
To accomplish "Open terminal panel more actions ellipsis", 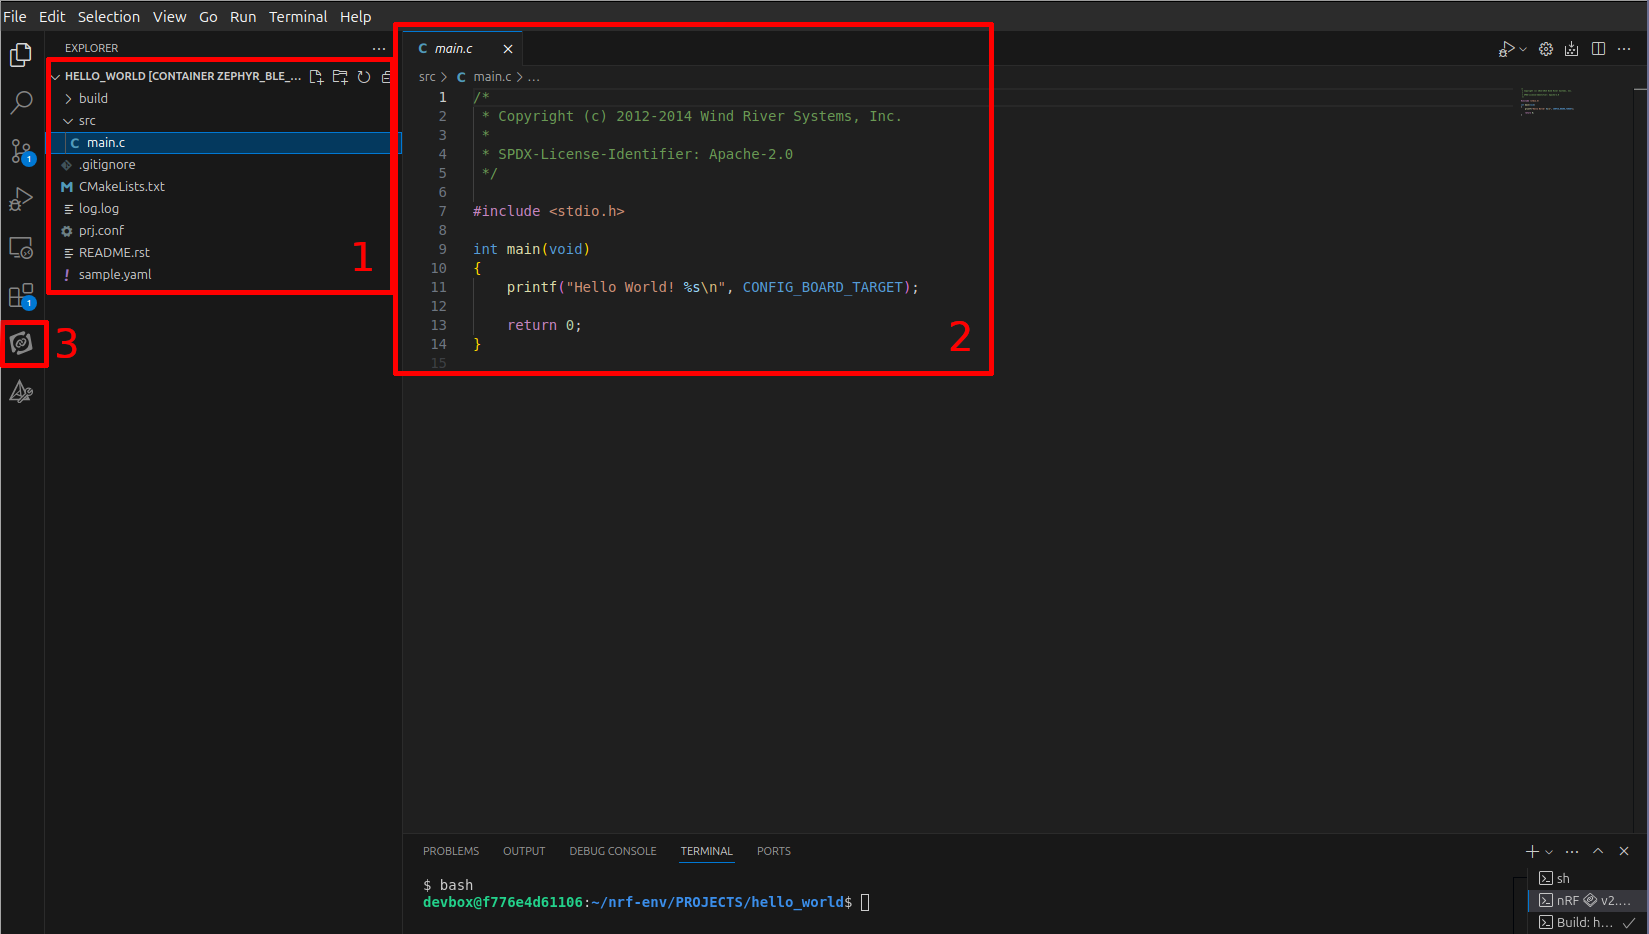I will pos(1572,852).
